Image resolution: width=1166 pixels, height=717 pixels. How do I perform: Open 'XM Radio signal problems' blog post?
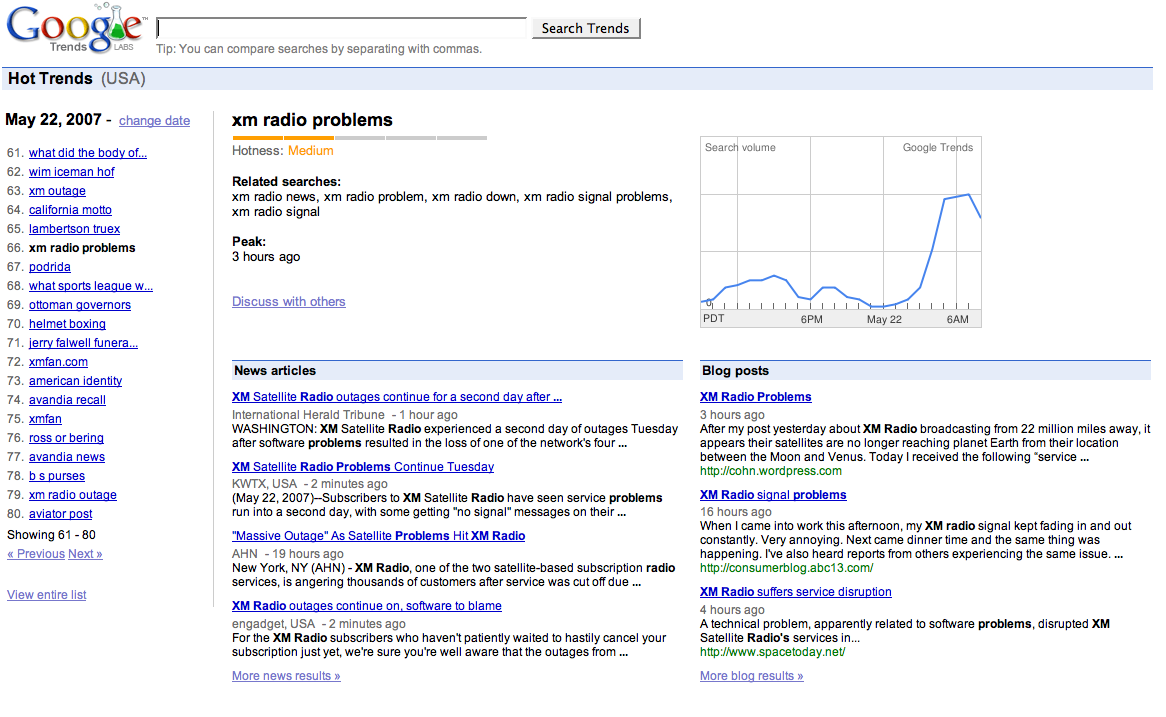773,495
